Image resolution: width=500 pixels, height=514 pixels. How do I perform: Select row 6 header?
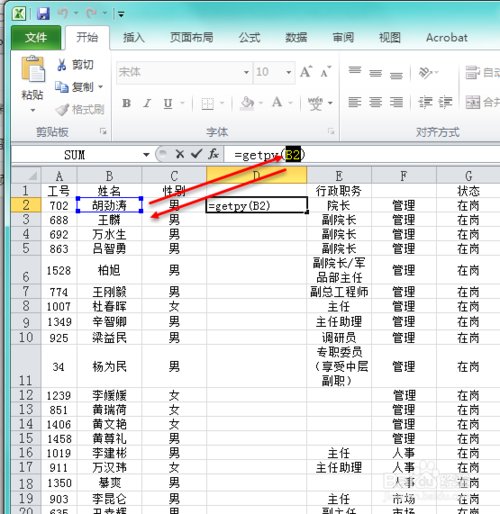tap(26, 270)
